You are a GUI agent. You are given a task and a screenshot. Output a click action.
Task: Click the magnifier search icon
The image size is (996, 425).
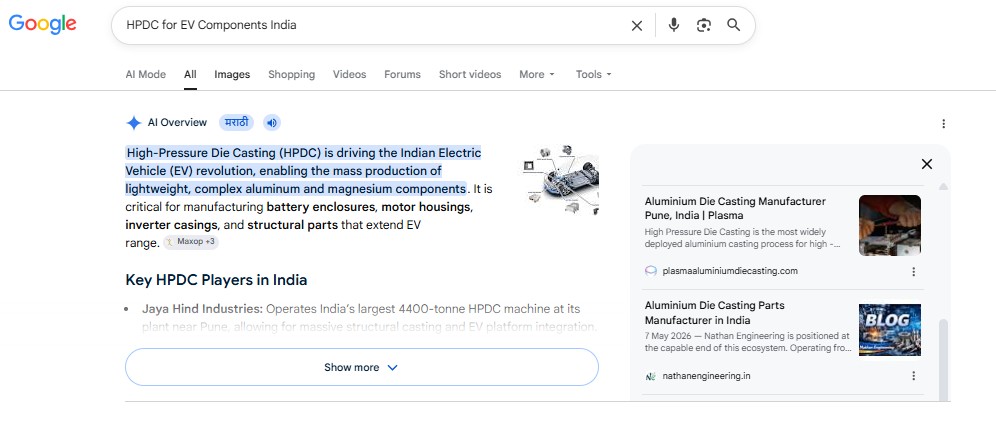tap(734, 25)
